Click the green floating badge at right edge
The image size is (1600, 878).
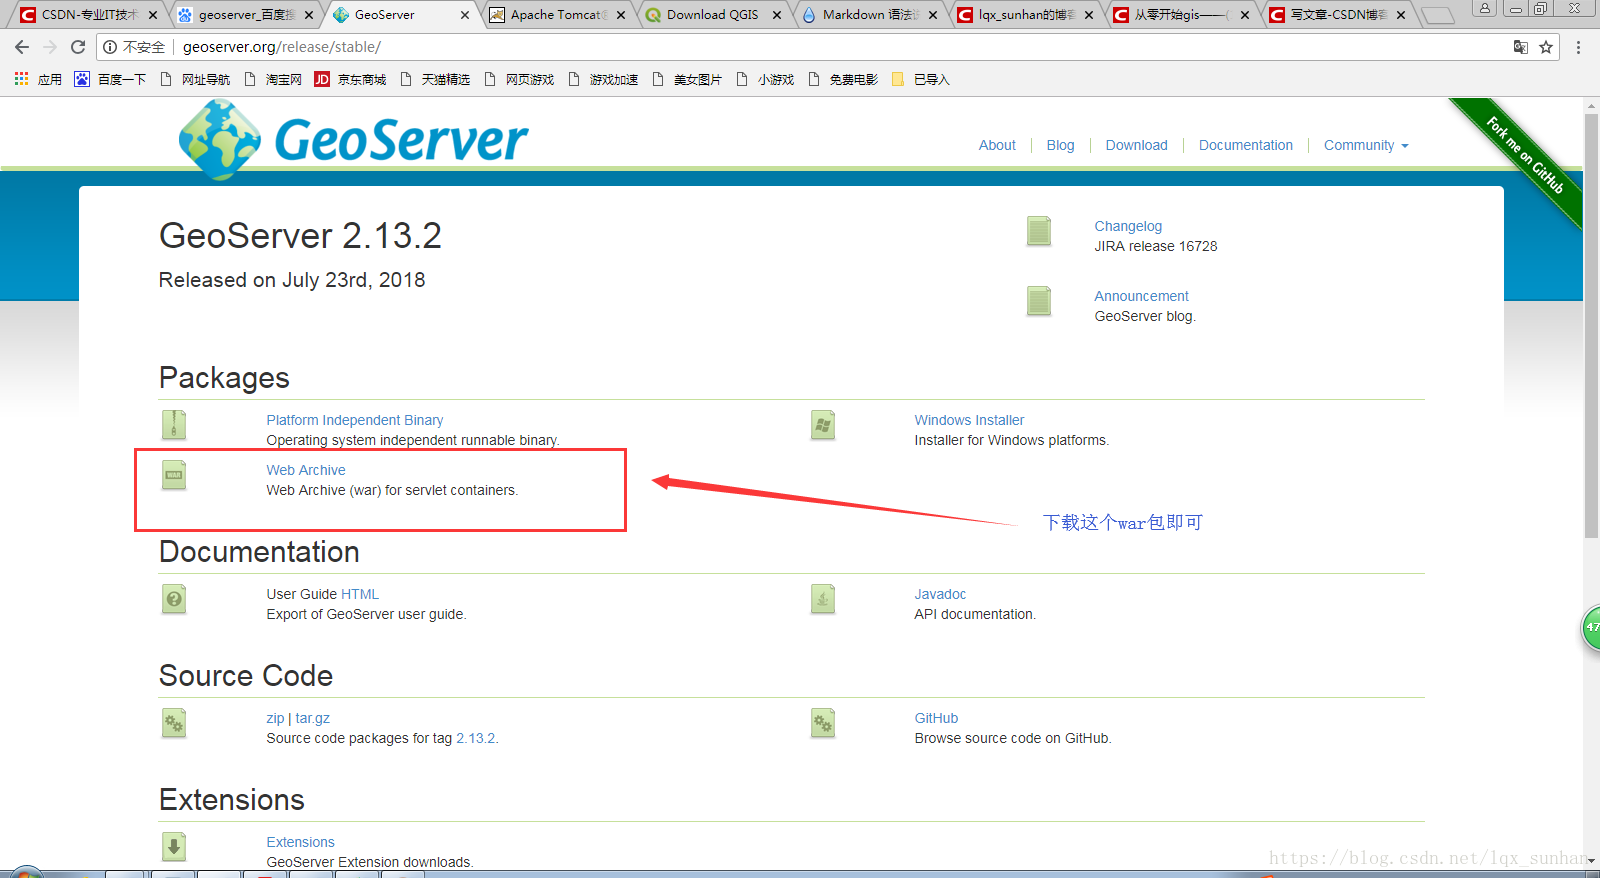coord(1591,628)
